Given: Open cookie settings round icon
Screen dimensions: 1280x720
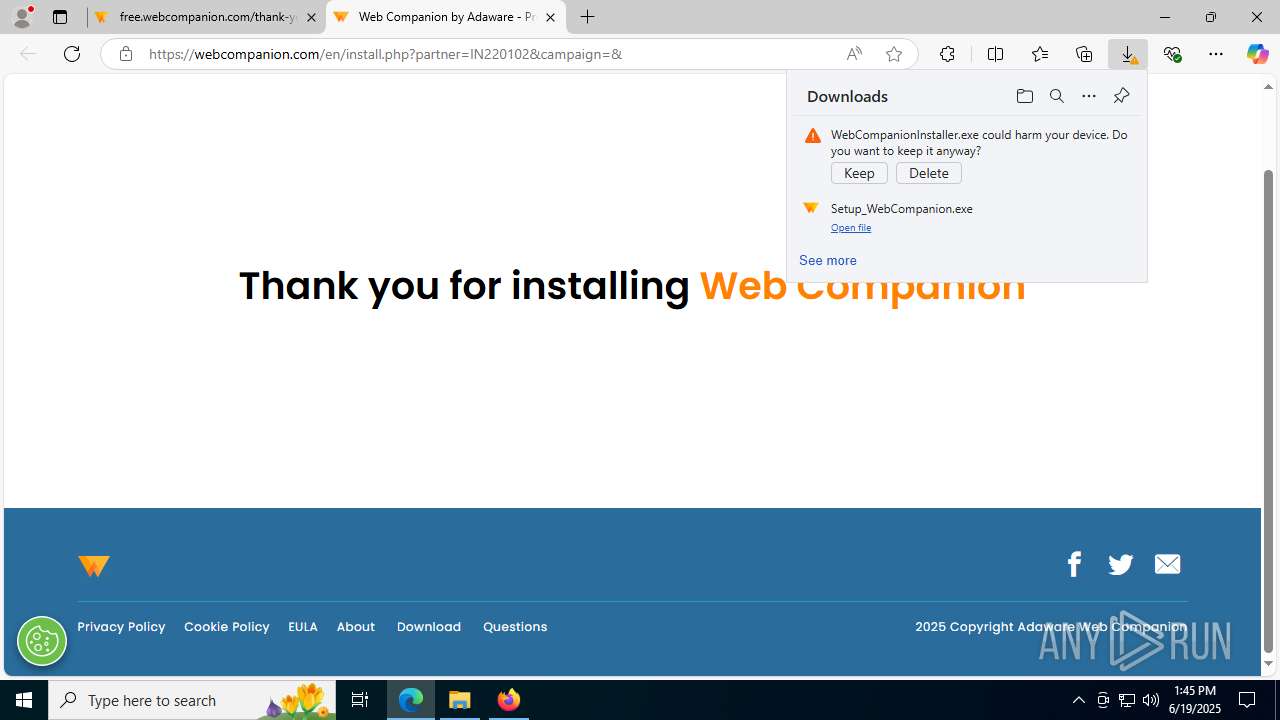Looking at the screenshot, I should 42,640.
